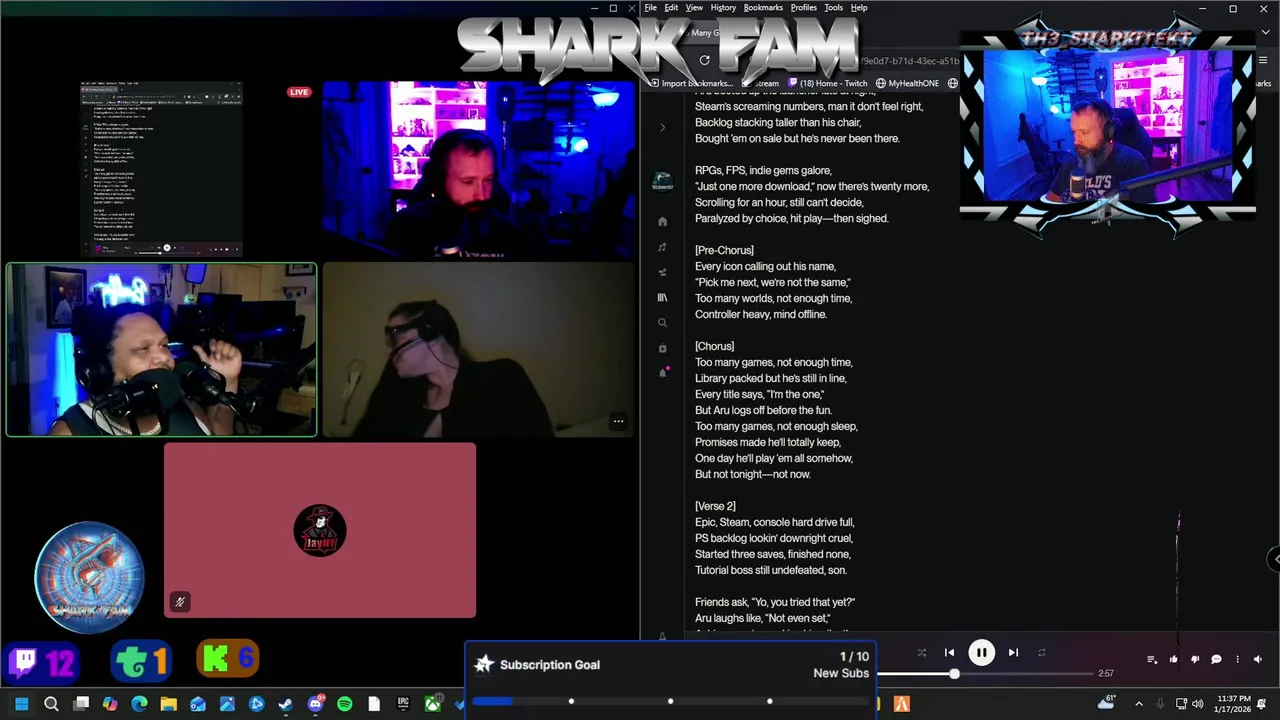Open the MyHealthONE bookmark
1280x720 pixels.
pyautogui.click(x=907, y=83)
